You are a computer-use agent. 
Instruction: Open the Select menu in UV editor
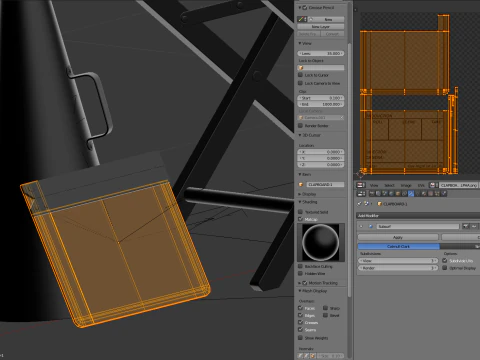click(x=389, y=185)
